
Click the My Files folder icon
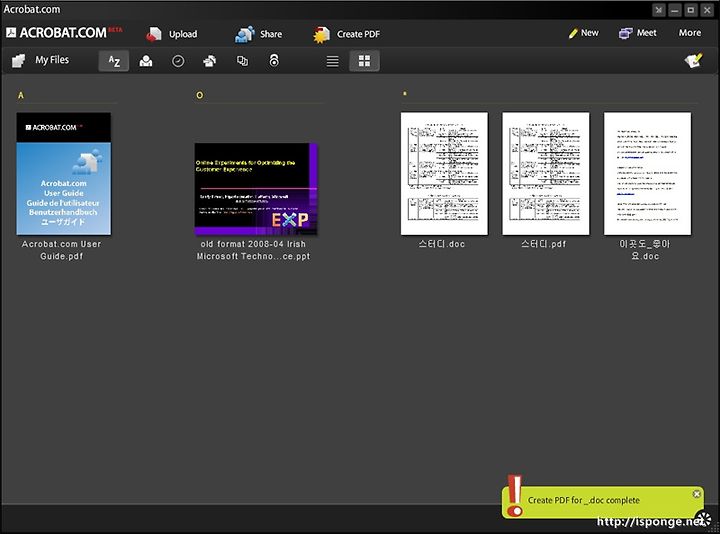(18, 61)
